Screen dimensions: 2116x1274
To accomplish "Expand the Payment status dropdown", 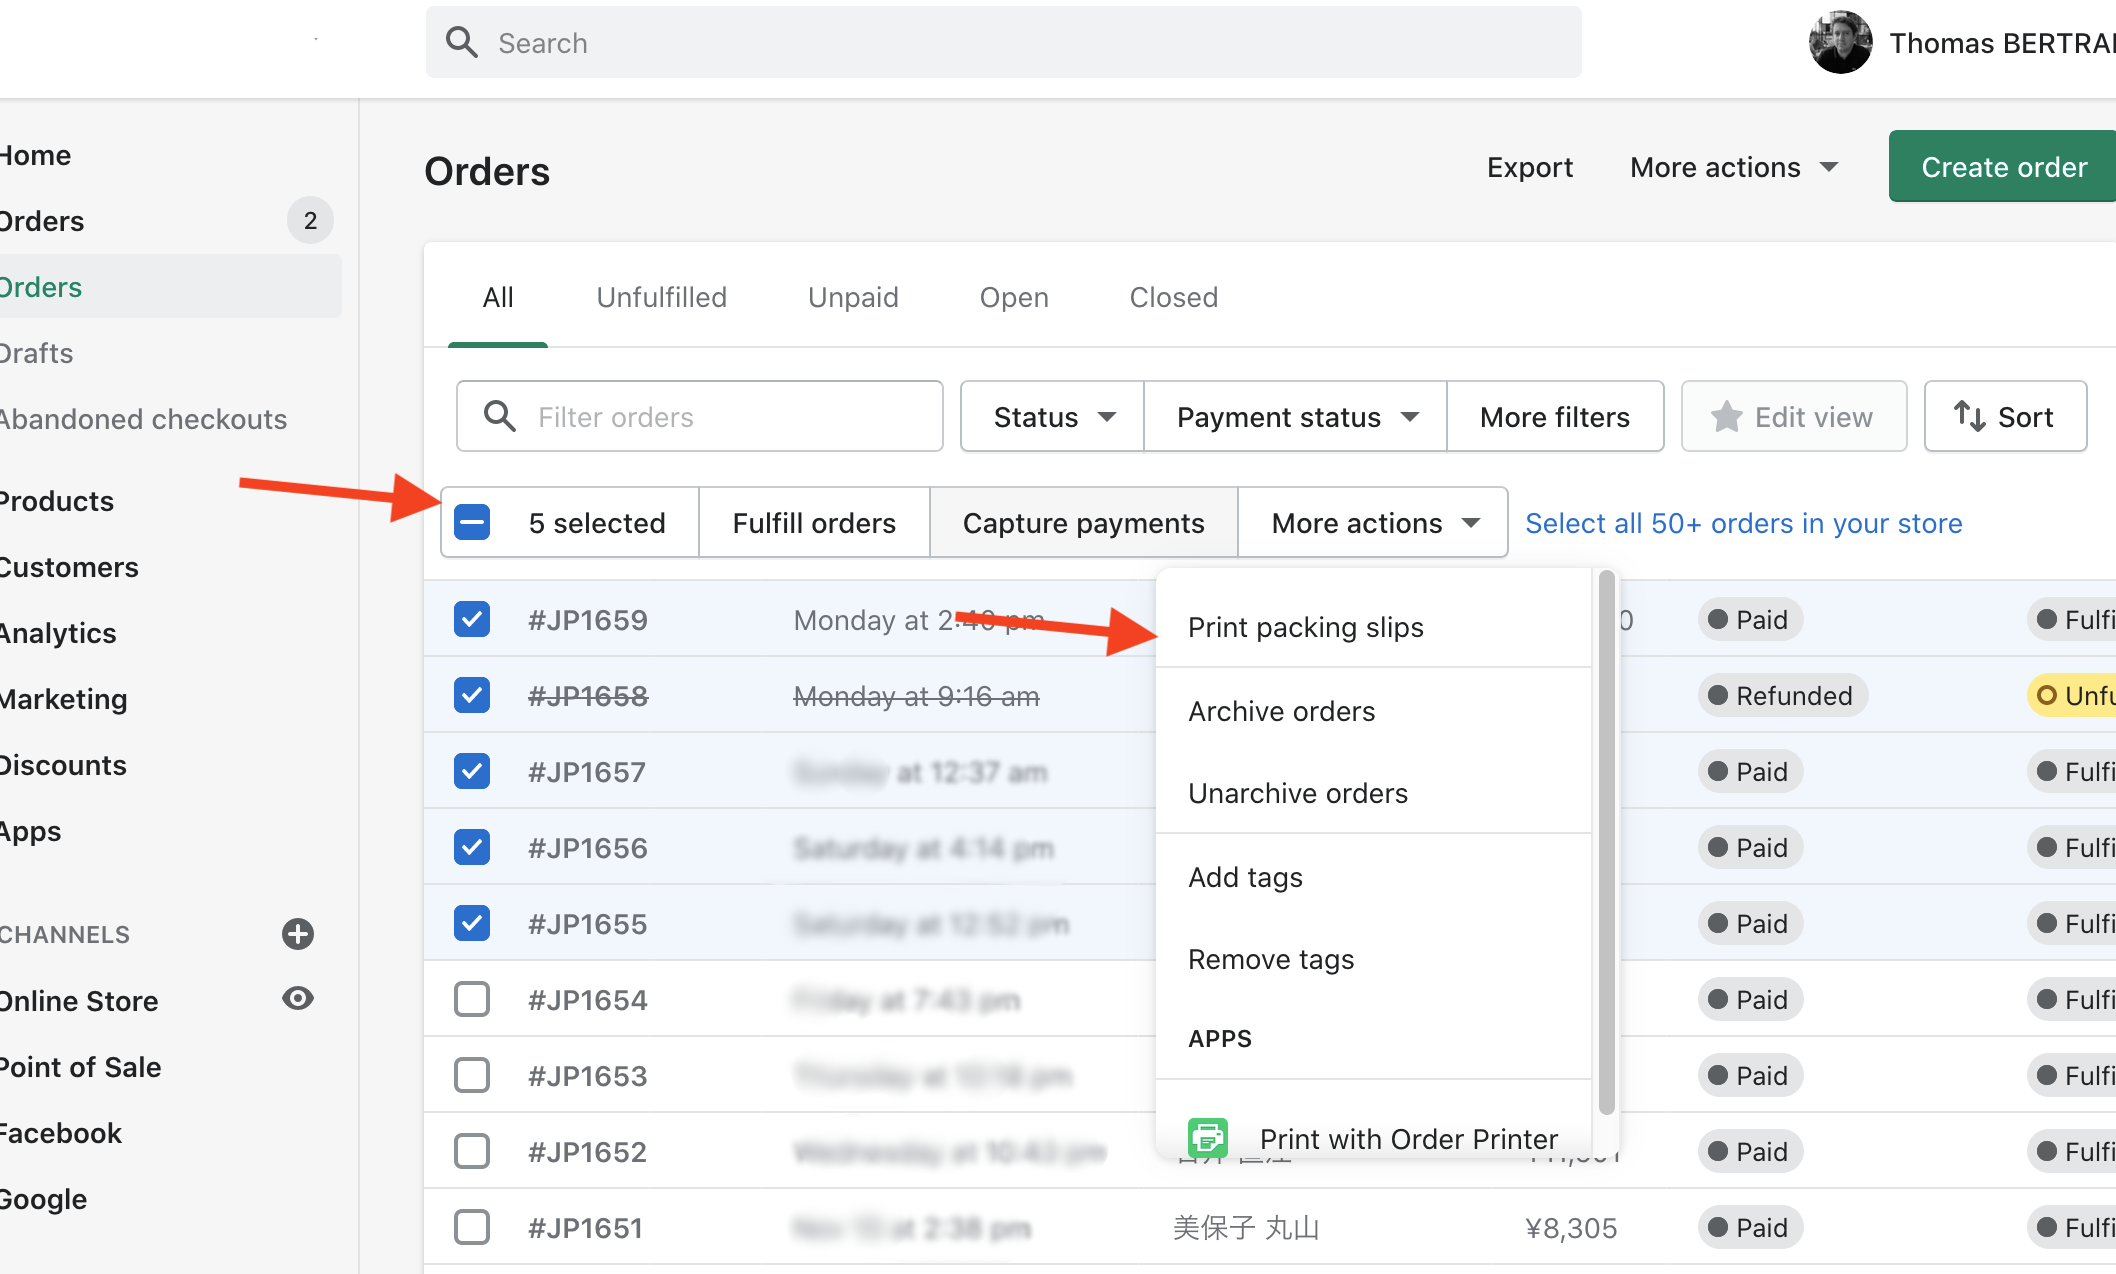I will [1294, 417].
